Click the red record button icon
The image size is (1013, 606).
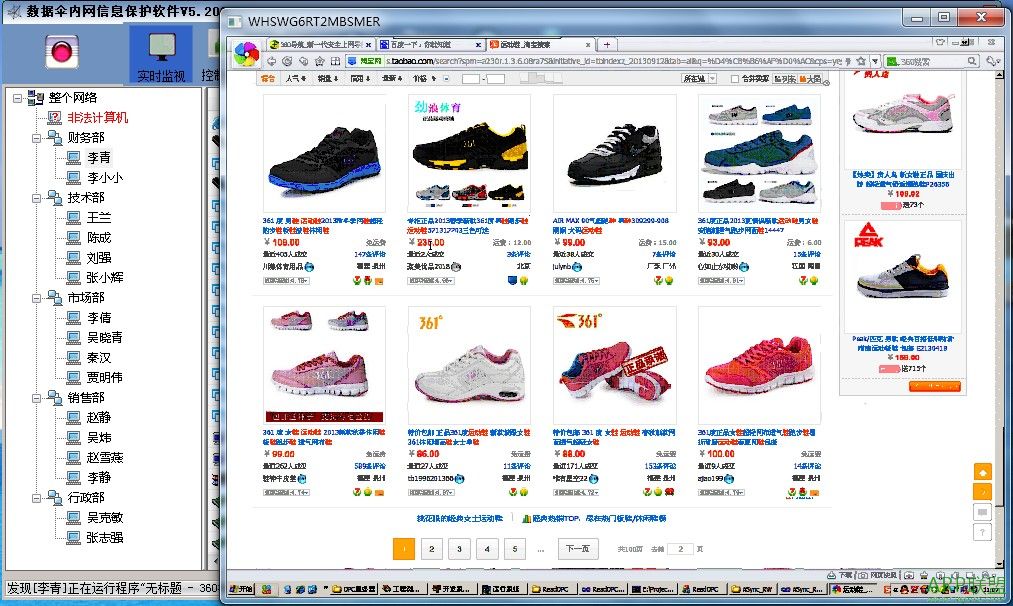pyautogui.click(x=62, y=51)
